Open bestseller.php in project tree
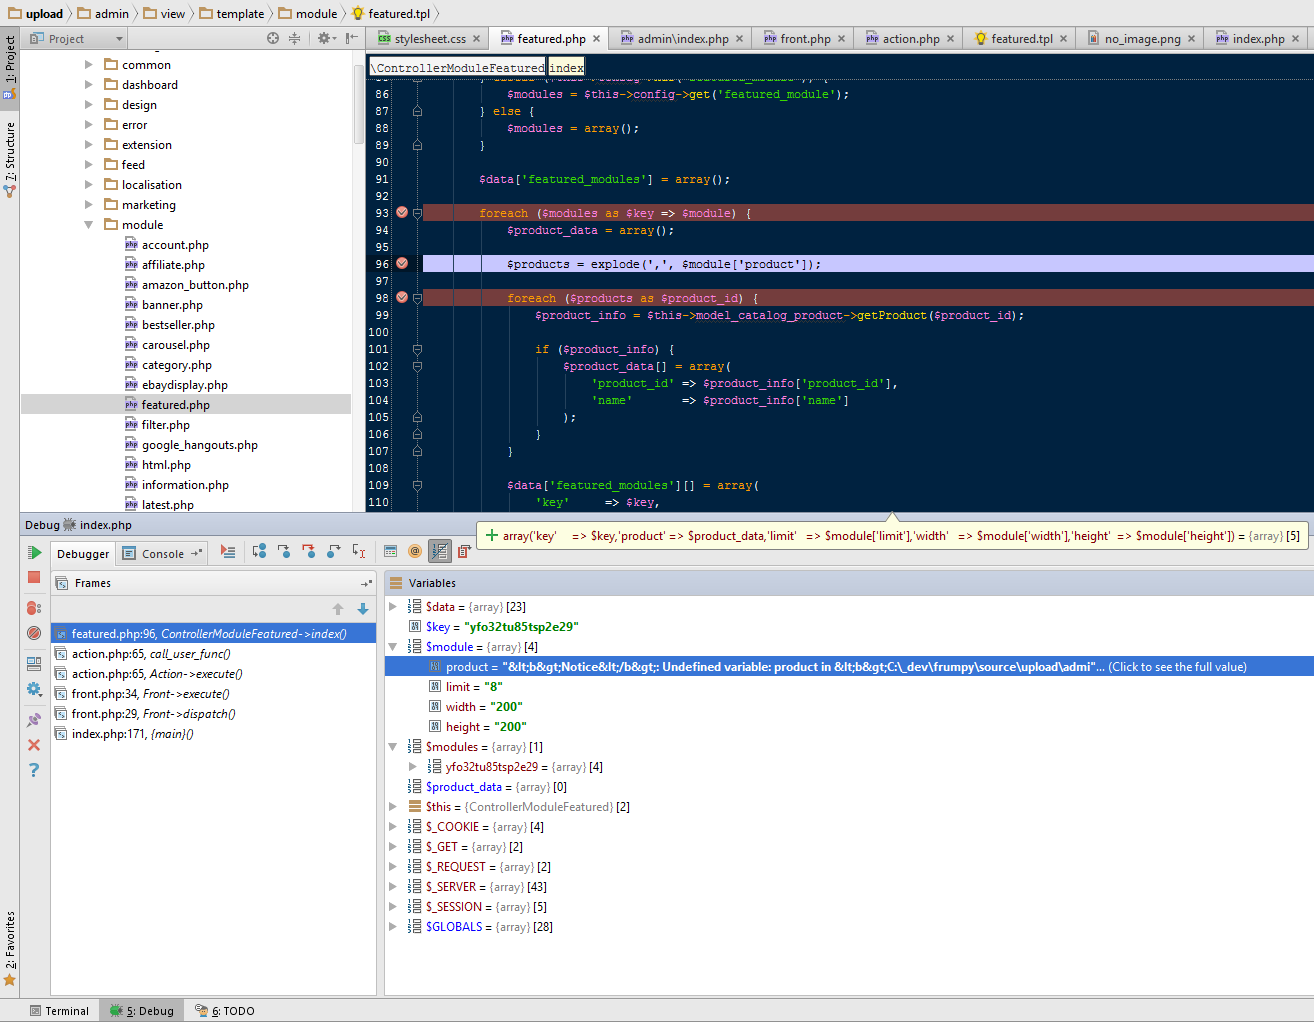This screenshot has height=1023, width=1314. 170,325
